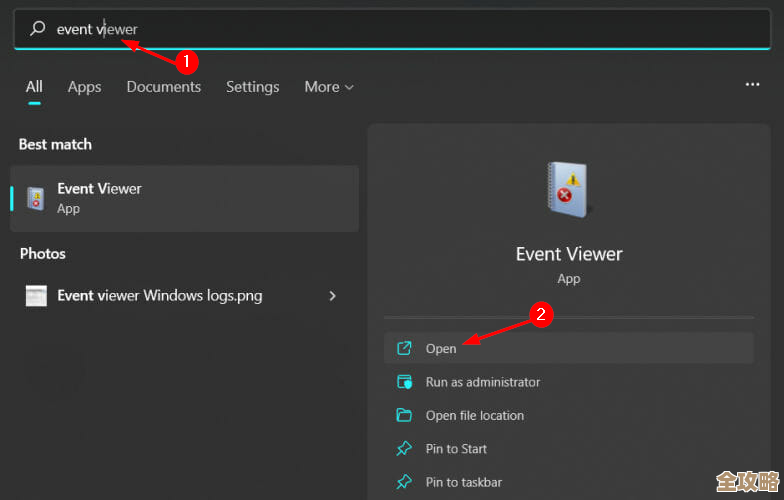Viewport: 784px width, 500px height.
Task: Click the Pin to Start pin icon
Action: click(404, 449)
